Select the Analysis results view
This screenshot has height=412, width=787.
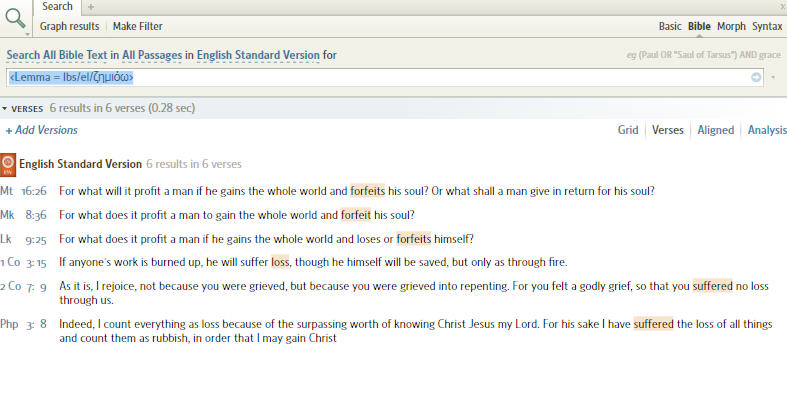pyautogui.click(x=767, y=130)
